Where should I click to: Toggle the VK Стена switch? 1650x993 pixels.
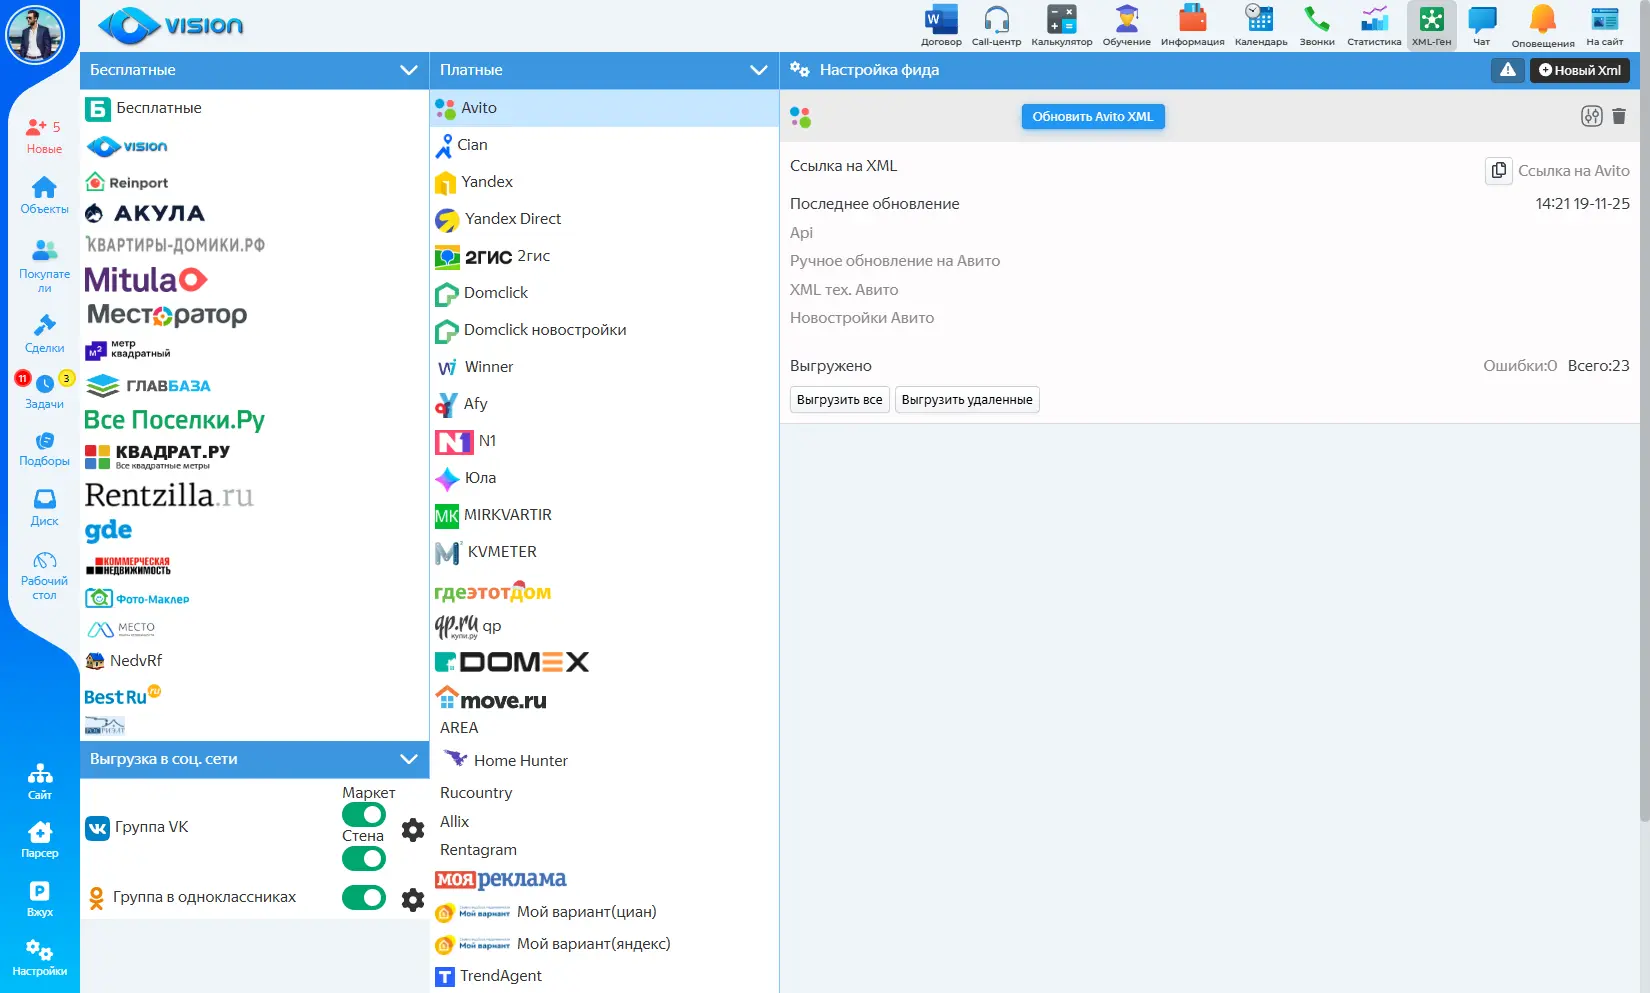click(364, 858)
